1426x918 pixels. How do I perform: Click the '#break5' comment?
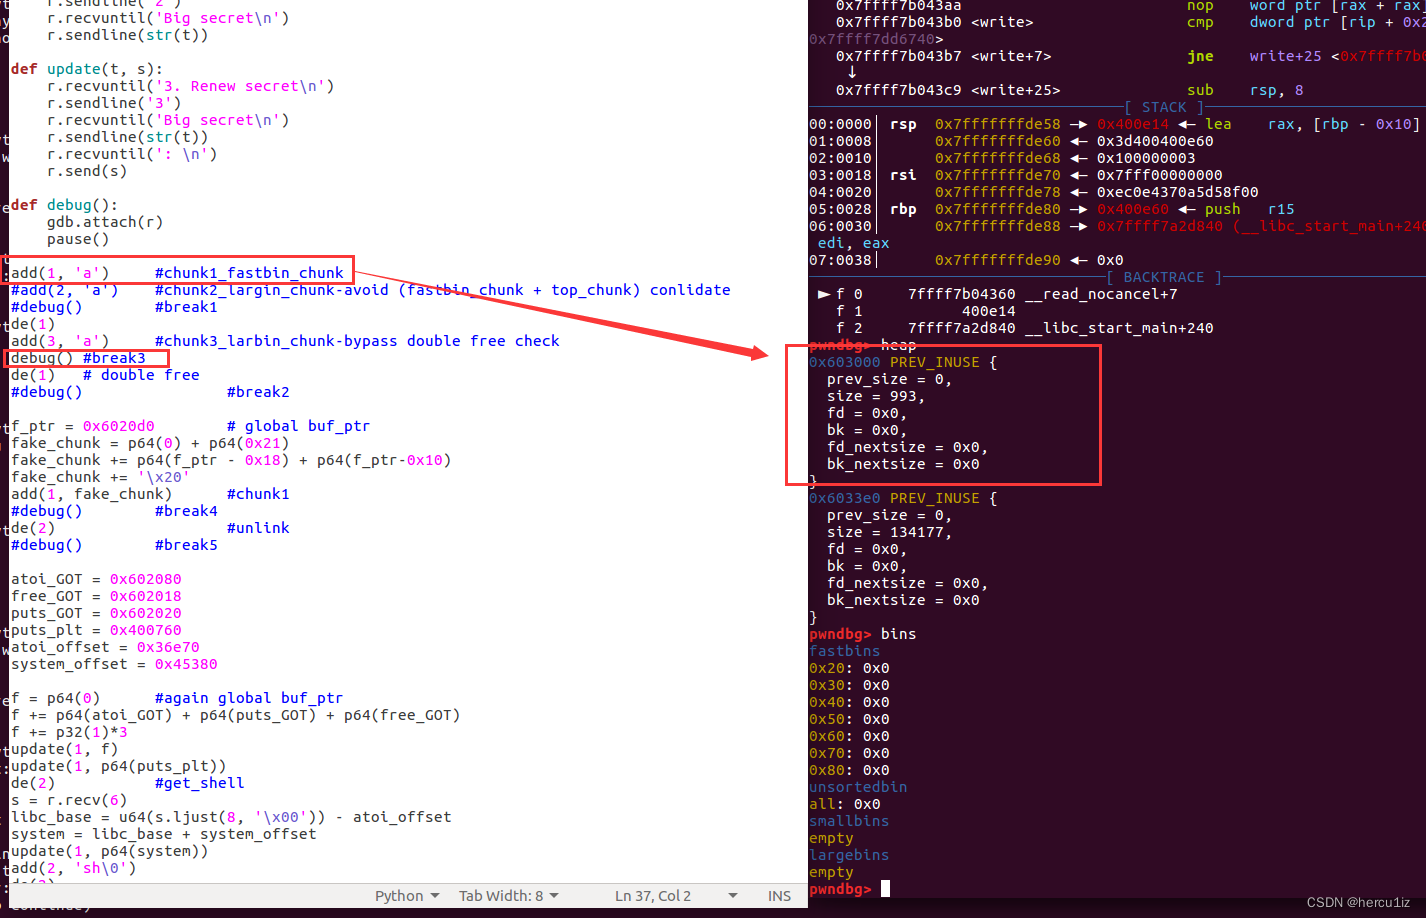pyautogui.click(x=186, y=545)
